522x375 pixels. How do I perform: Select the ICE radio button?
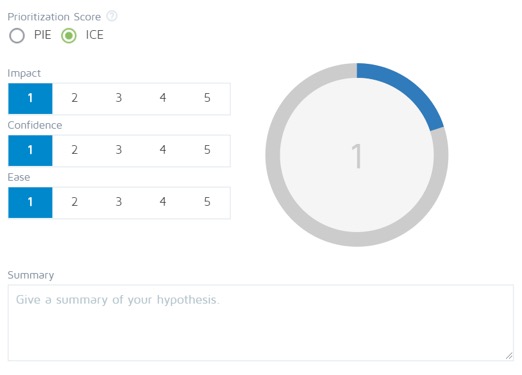[x=69, y=35]
